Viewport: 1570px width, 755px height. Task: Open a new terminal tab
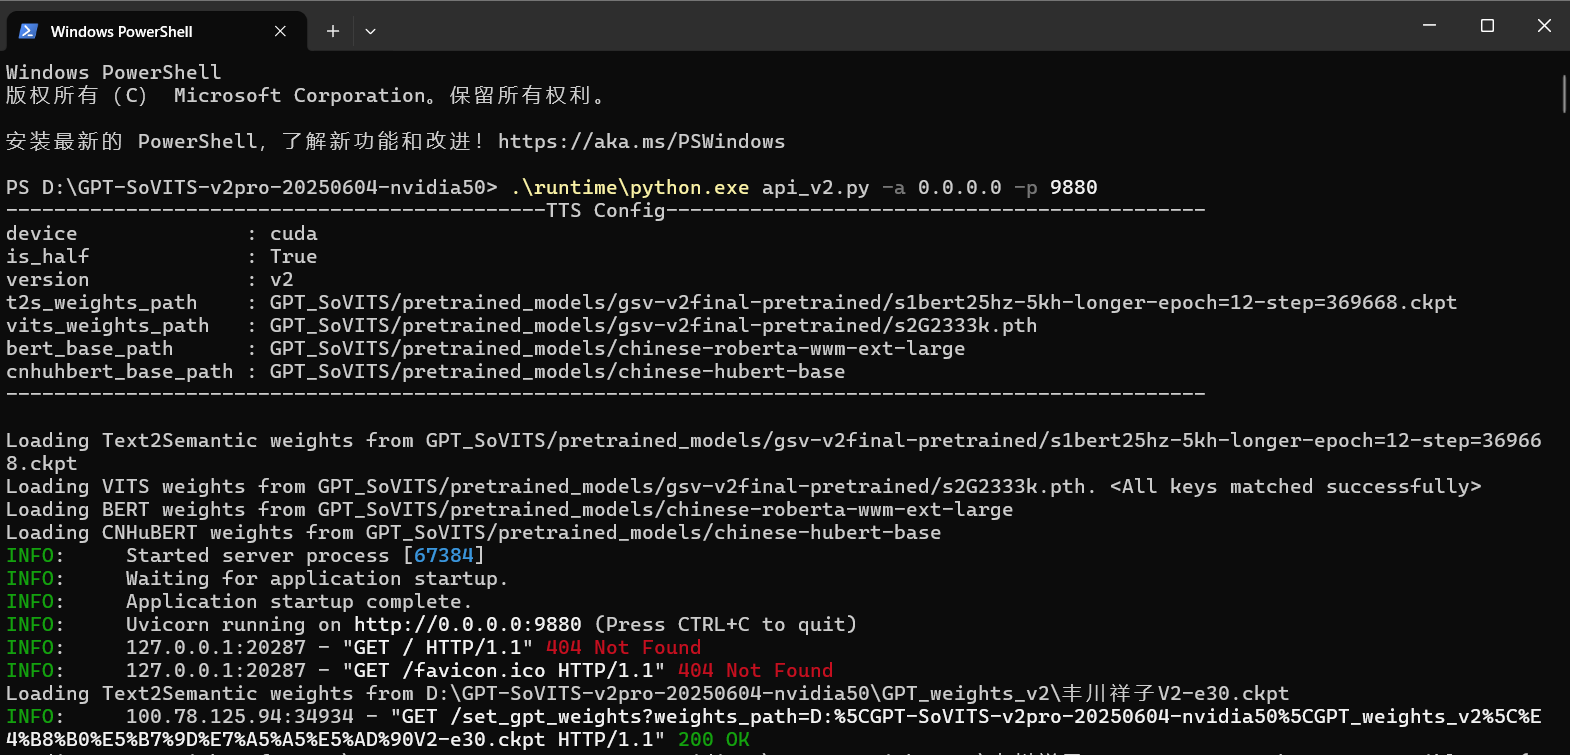click(333, 31)
